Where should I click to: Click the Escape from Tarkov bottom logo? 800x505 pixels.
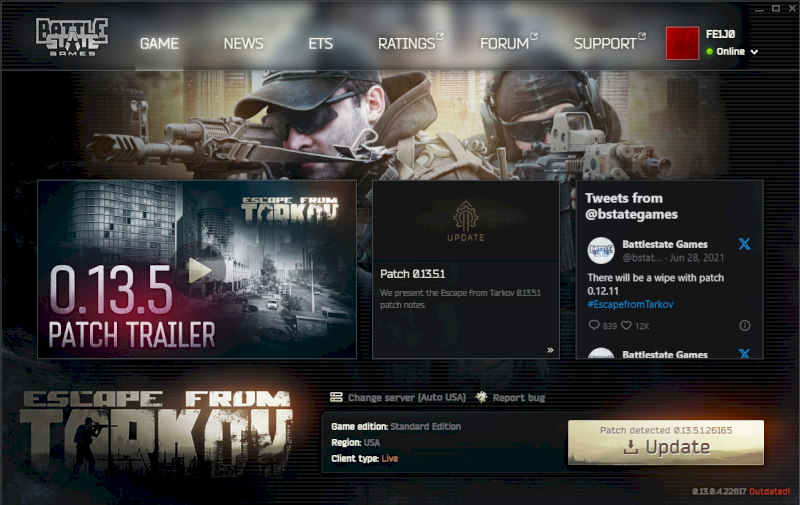(156, 432)
